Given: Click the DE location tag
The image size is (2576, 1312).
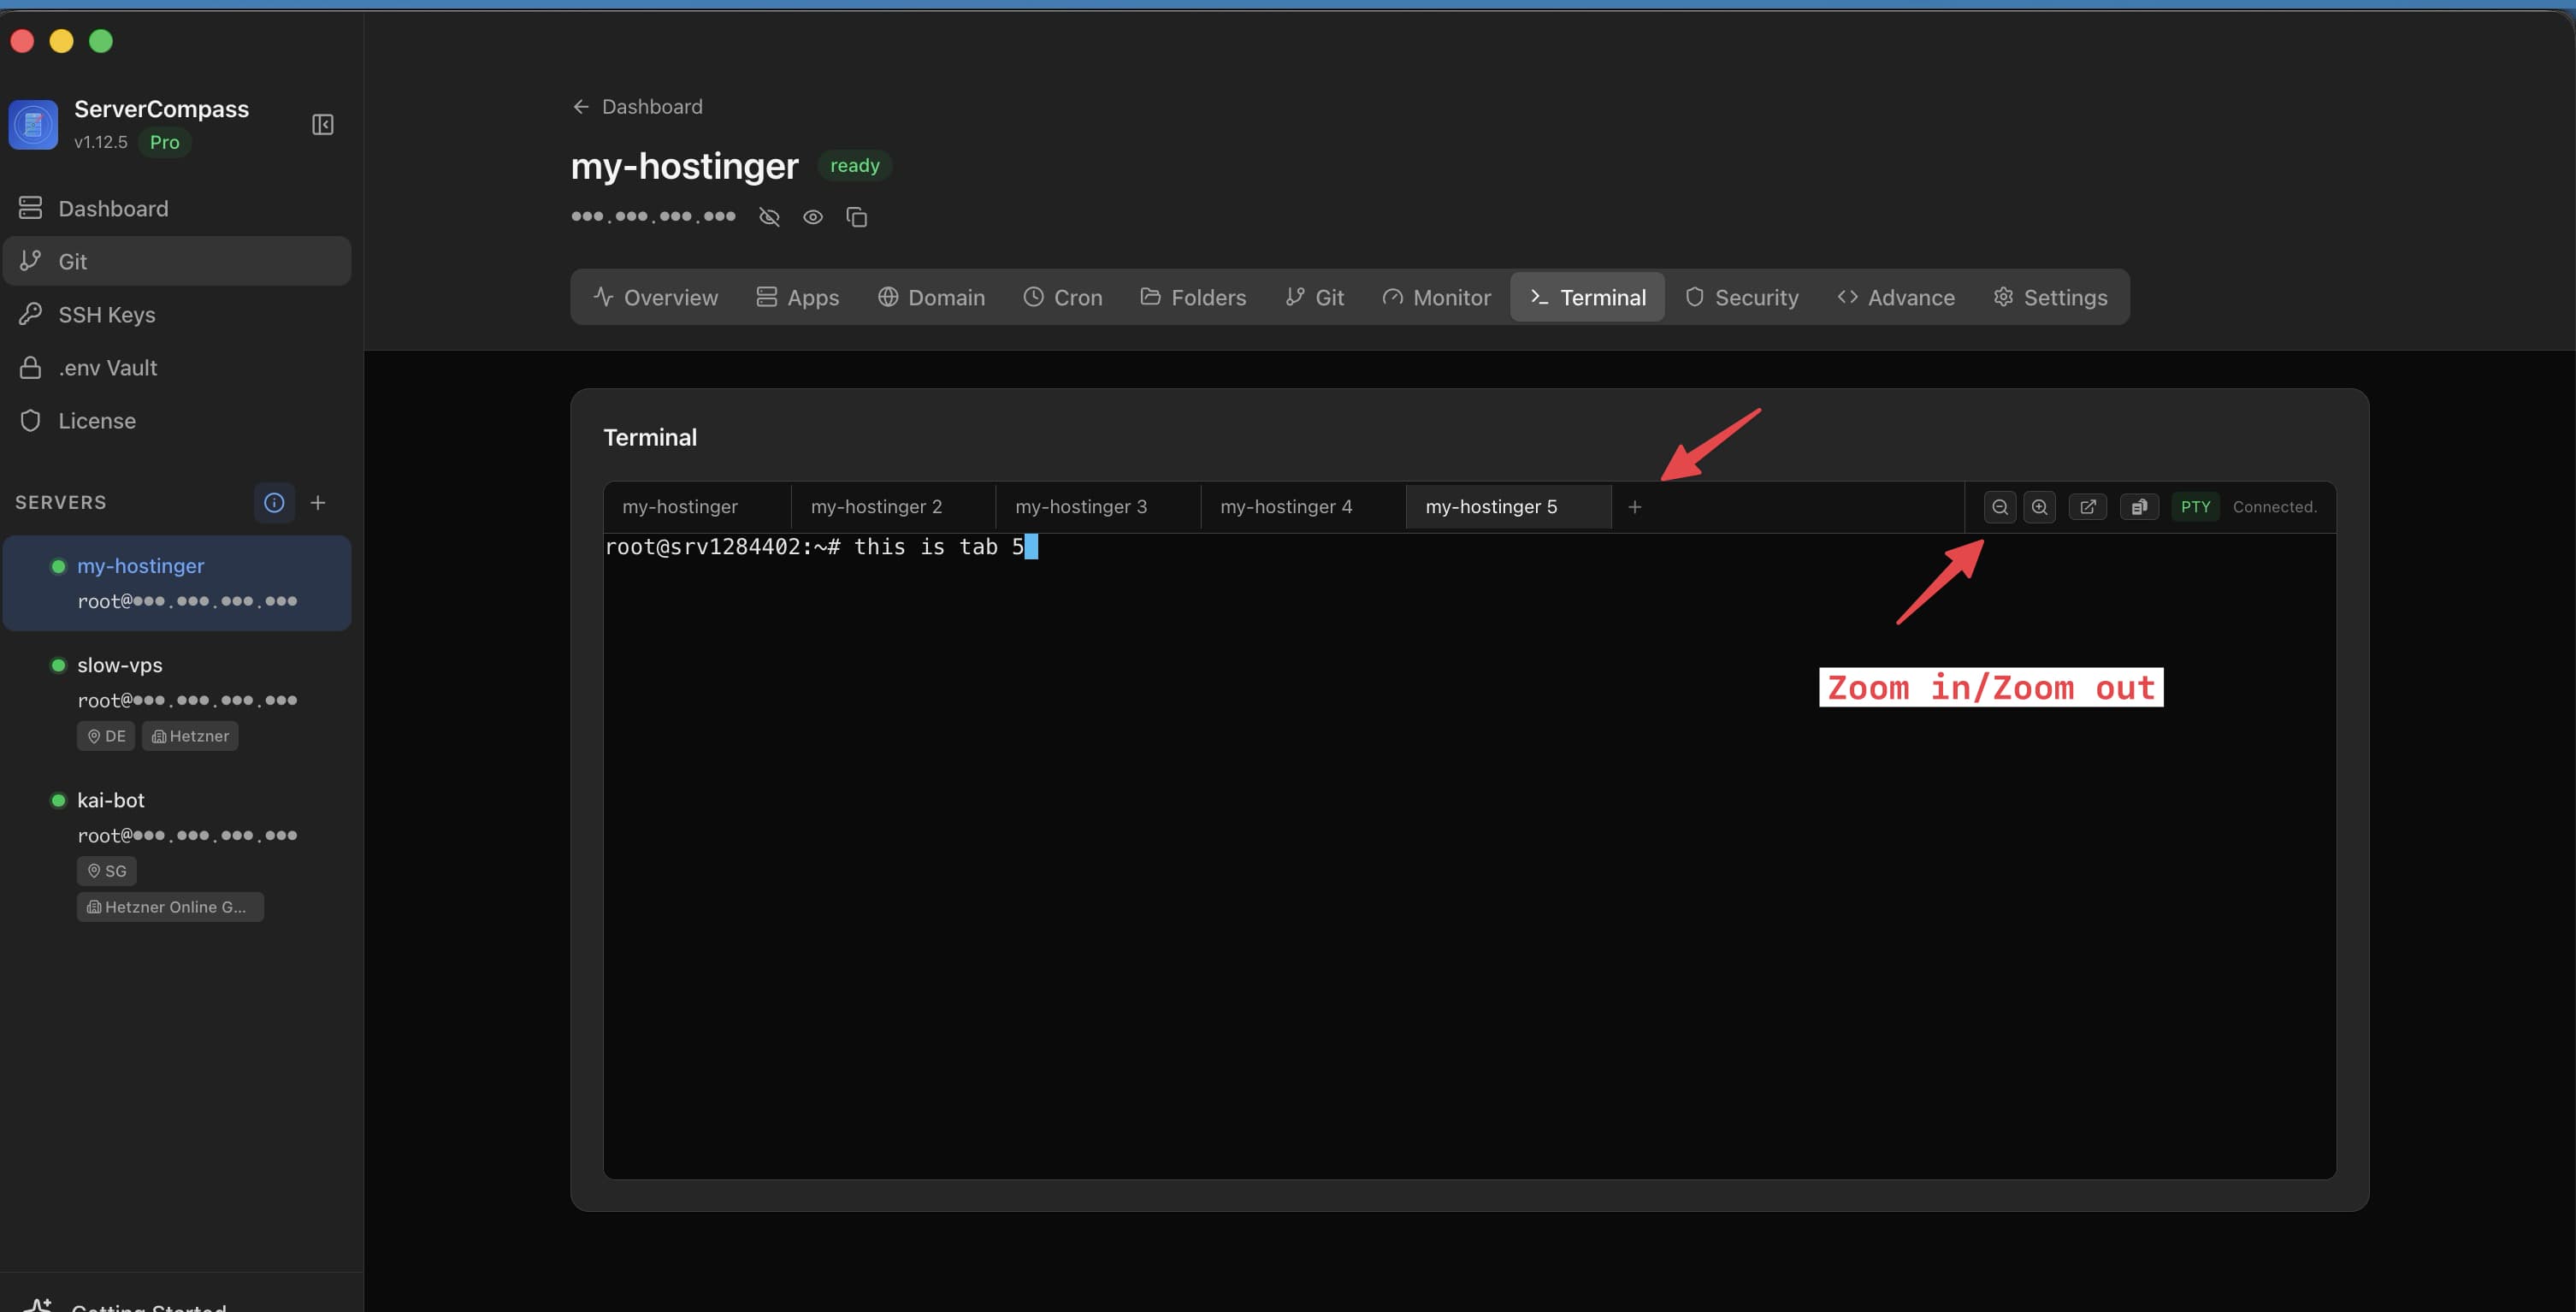Looking at the screenshot, I should click(x=106, y=736).
